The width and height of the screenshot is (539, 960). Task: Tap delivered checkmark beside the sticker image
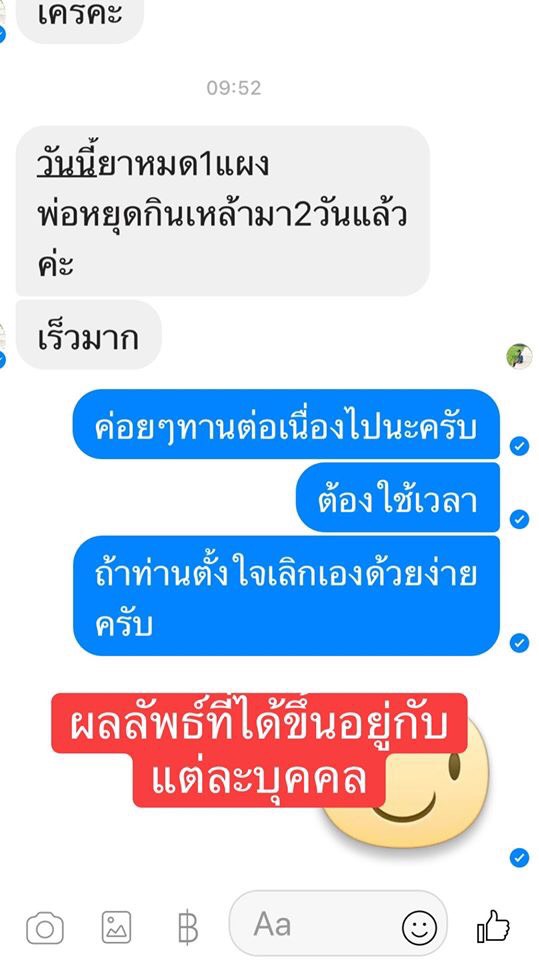click(x=519, y=857)
